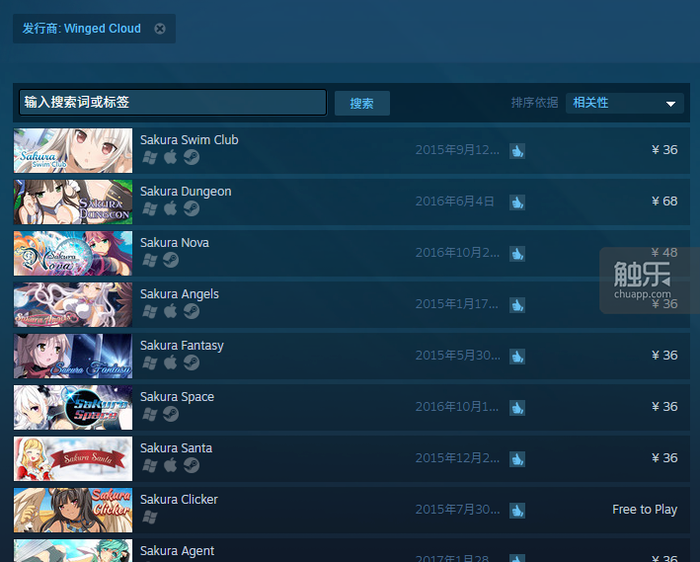This screenshot has height=562, width=700.
Task: Focus the search terms input field
Action: coord(173,102)
